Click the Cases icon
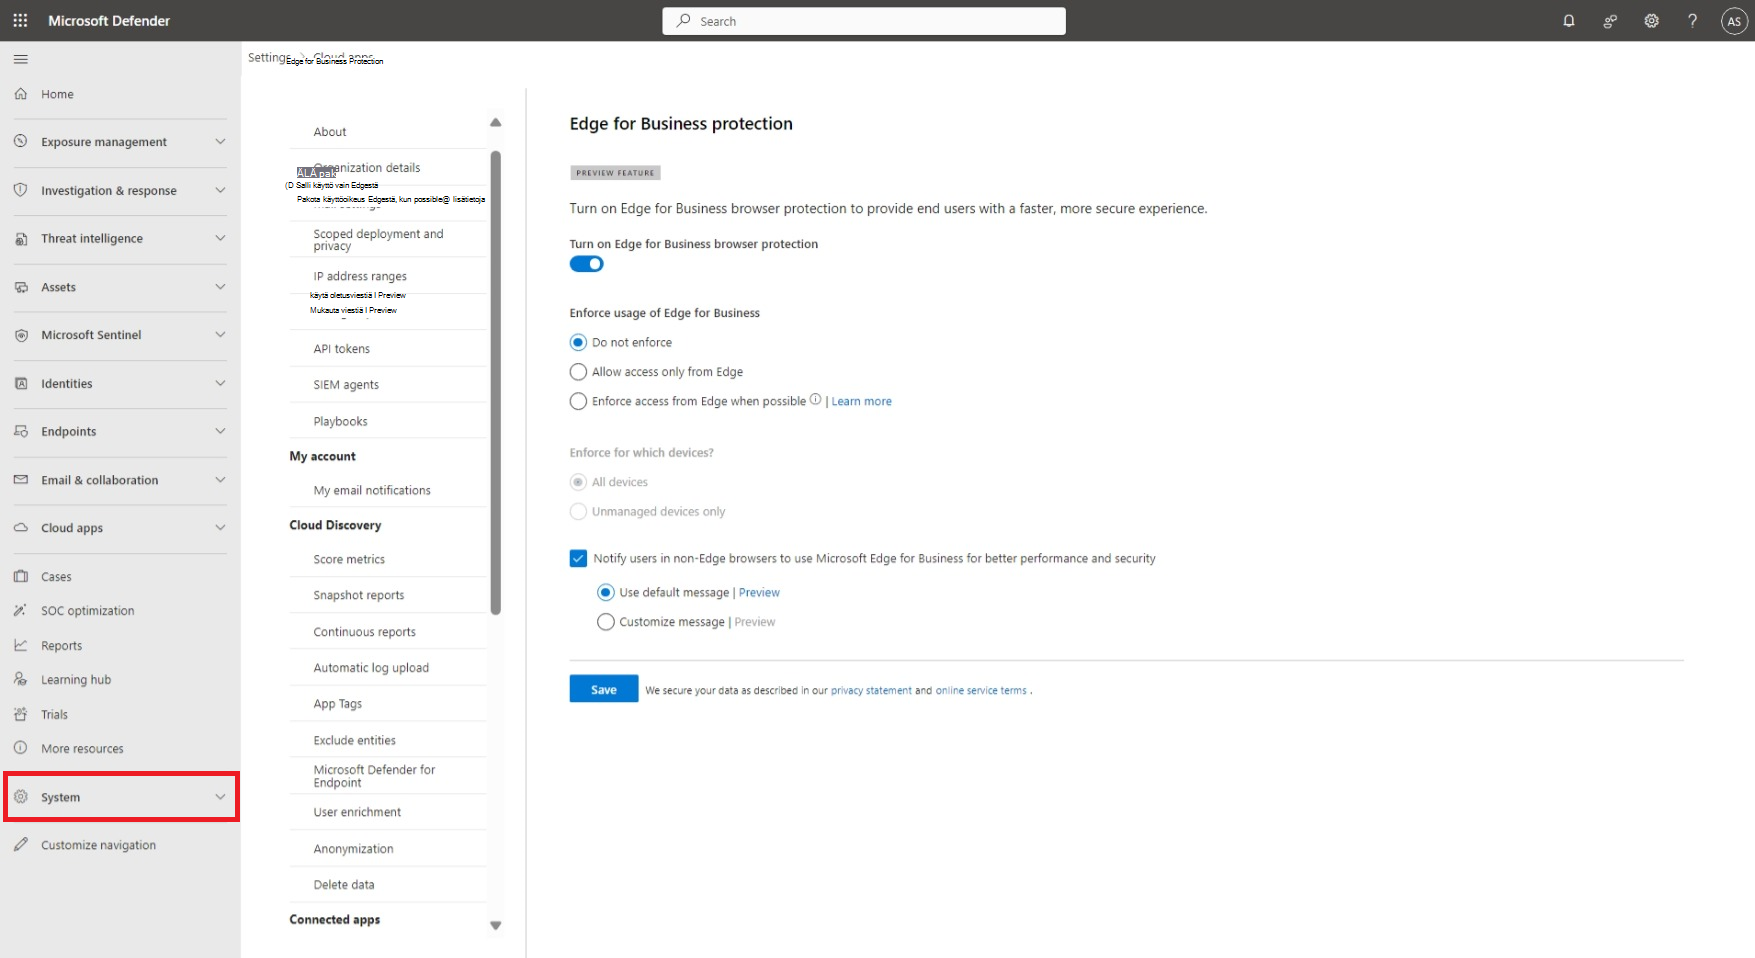Viewport: 1755px width, 958px height. click(20, 576)
